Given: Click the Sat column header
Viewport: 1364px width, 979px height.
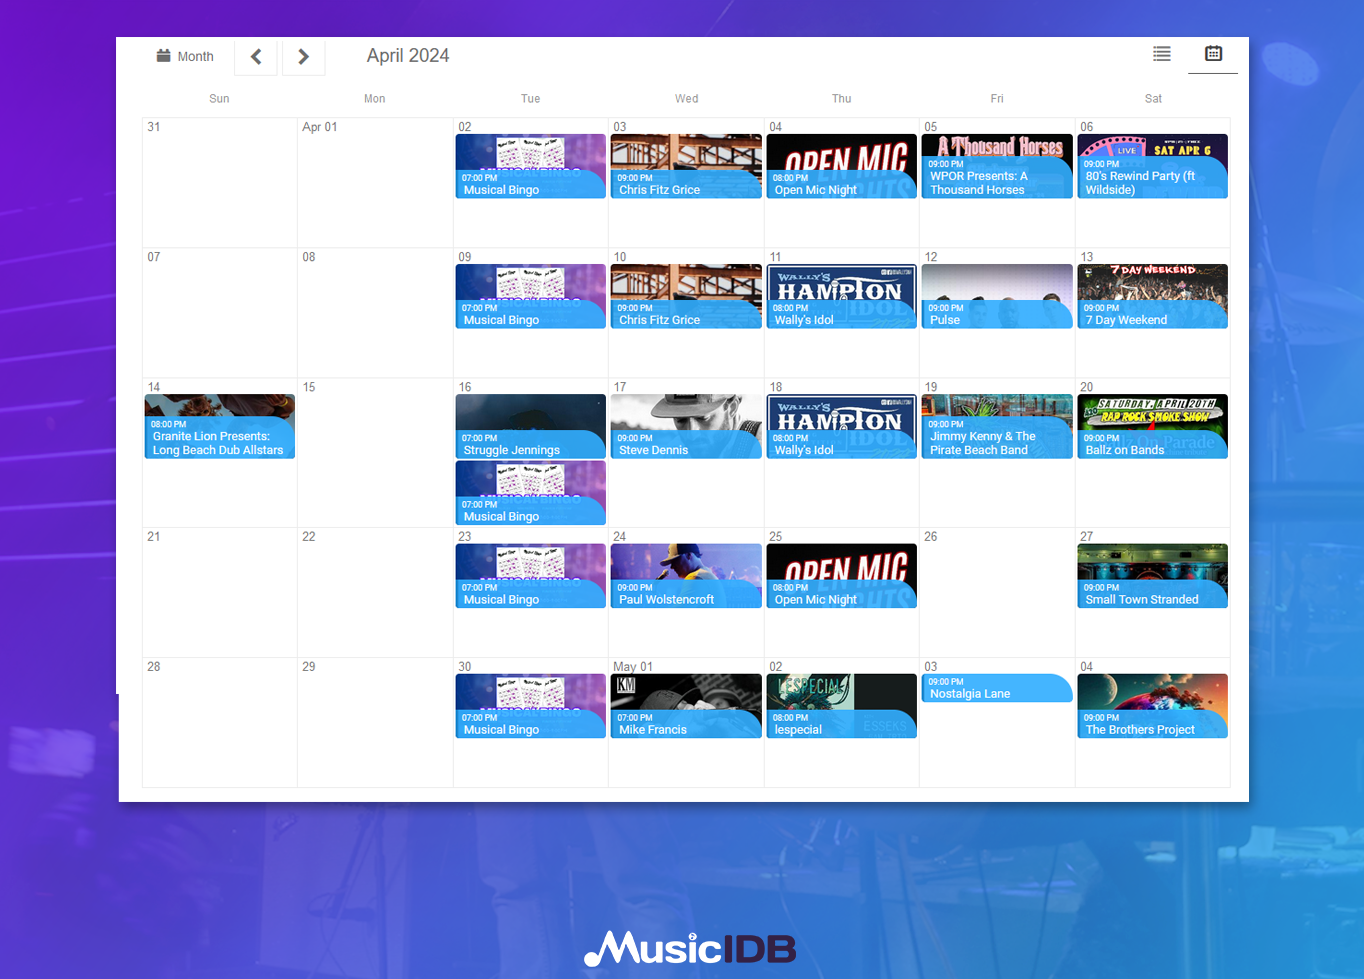Looking at the screenshot, I should click(1153, 99).
